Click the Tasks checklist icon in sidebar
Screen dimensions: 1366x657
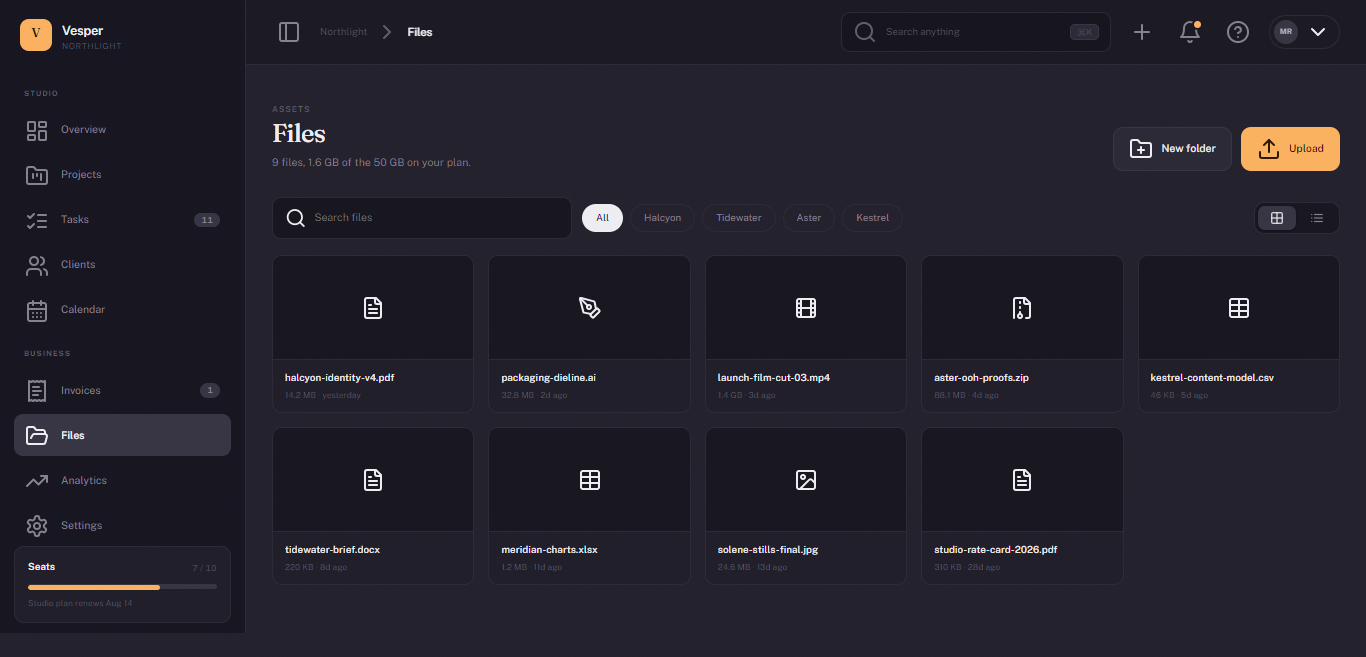37,220
